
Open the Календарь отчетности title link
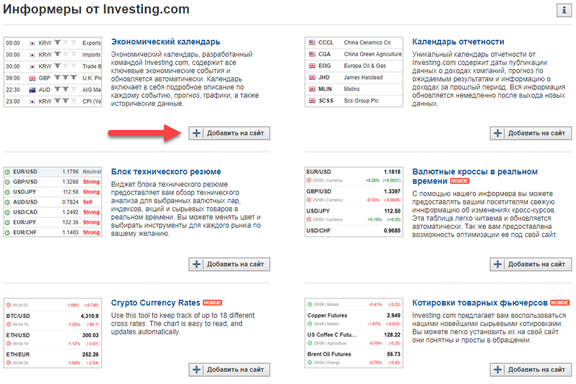pos(458,42)
